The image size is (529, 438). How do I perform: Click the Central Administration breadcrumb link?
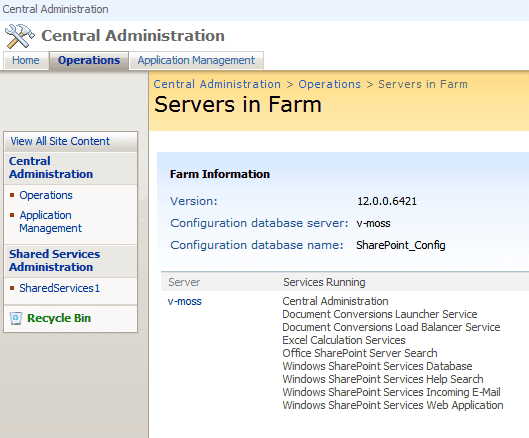pyautogui.click(x=217, y=84)
